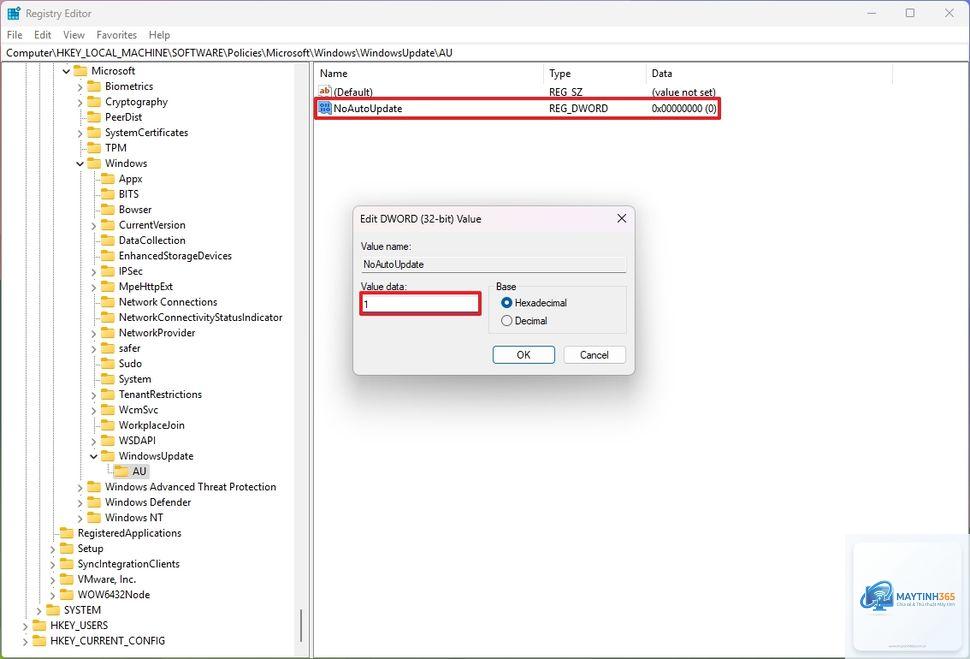Open the Favorites menu

[116, 35]
